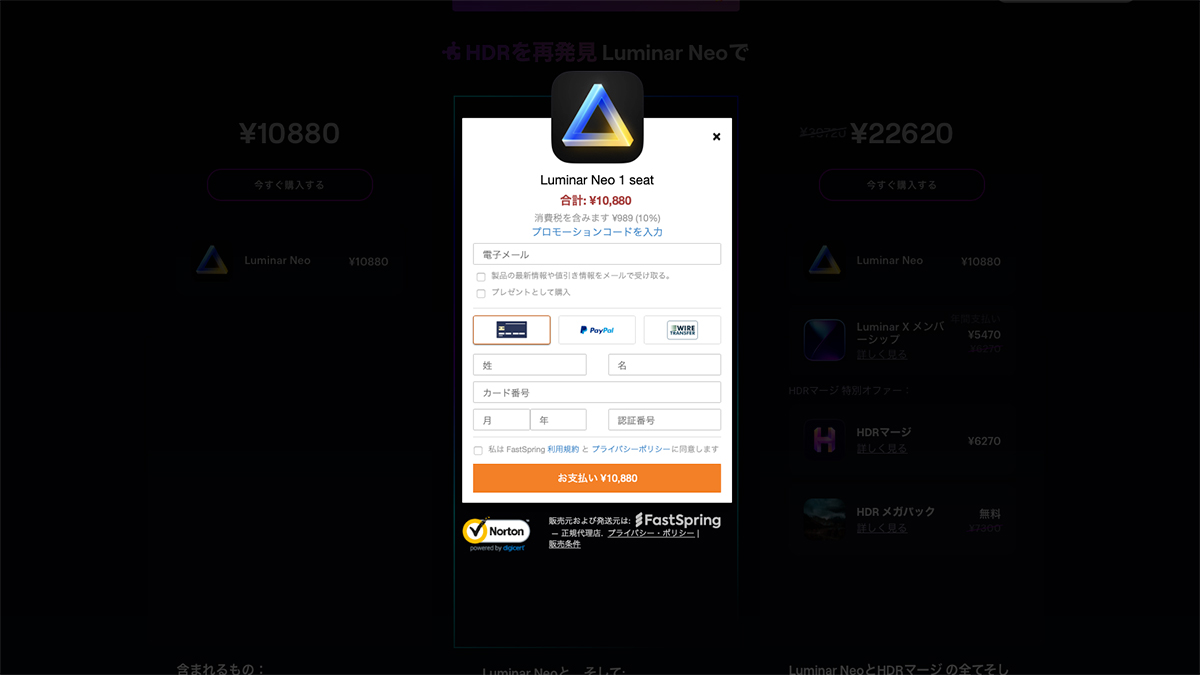Click the Norton secured badge
The image size is (1200, 675).
coord(496,533)
